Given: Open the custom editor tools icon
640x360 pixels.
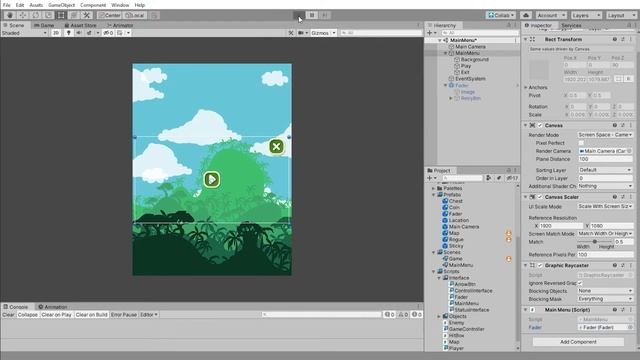Looking at the screenshot, I should (x=86, y=15).
